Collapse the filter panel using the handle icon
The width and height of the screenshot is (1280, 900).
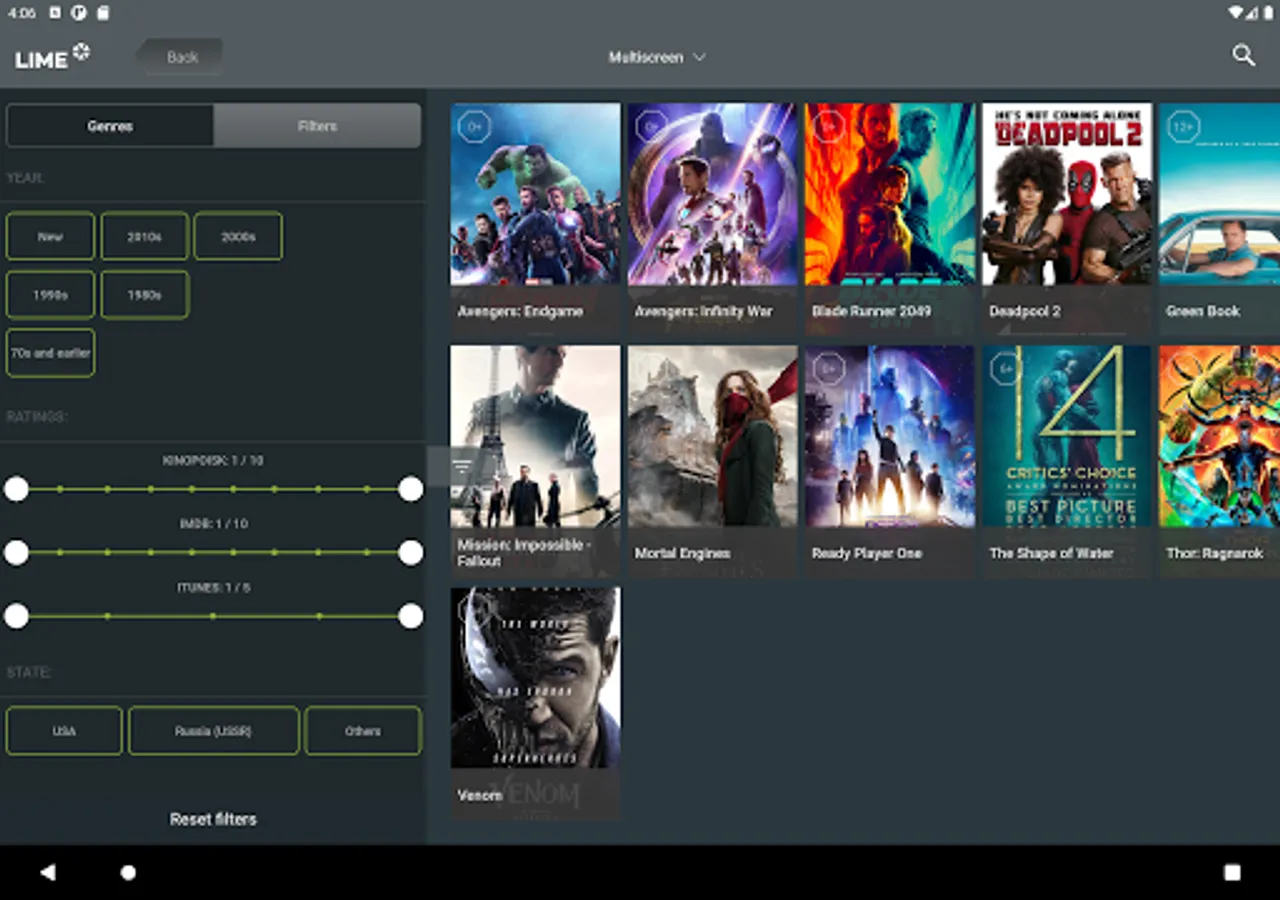pyautogui.click(x=461, y=466)
